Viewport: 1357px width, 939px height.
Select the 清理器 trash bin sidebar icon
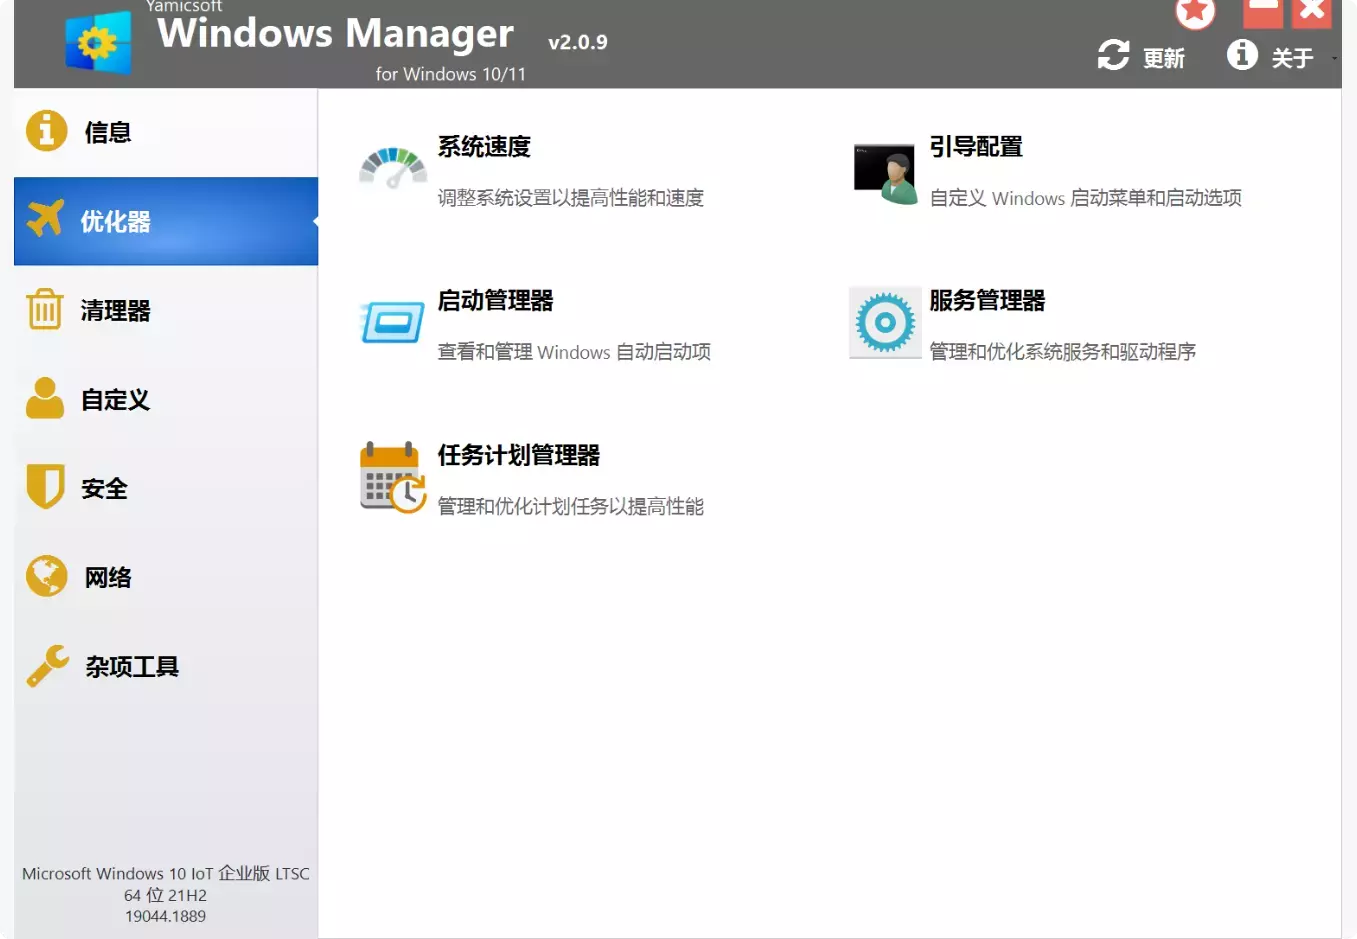coord(45,310)
